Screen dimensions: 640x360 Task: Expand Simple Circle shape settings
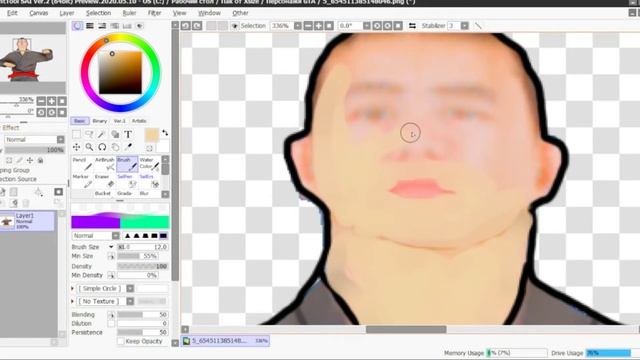[73, 289]
